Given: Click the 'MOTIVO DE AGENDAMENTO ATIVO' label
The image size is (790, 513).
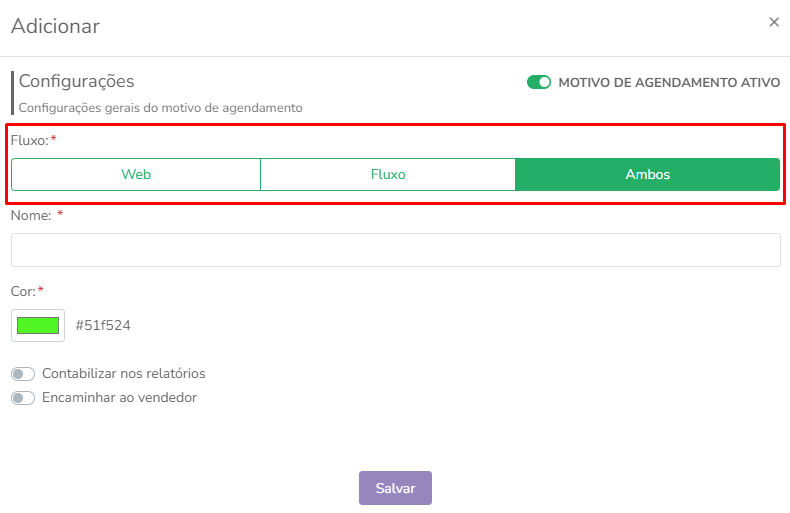Looking at the screenshot, I should tap(669, 82).
